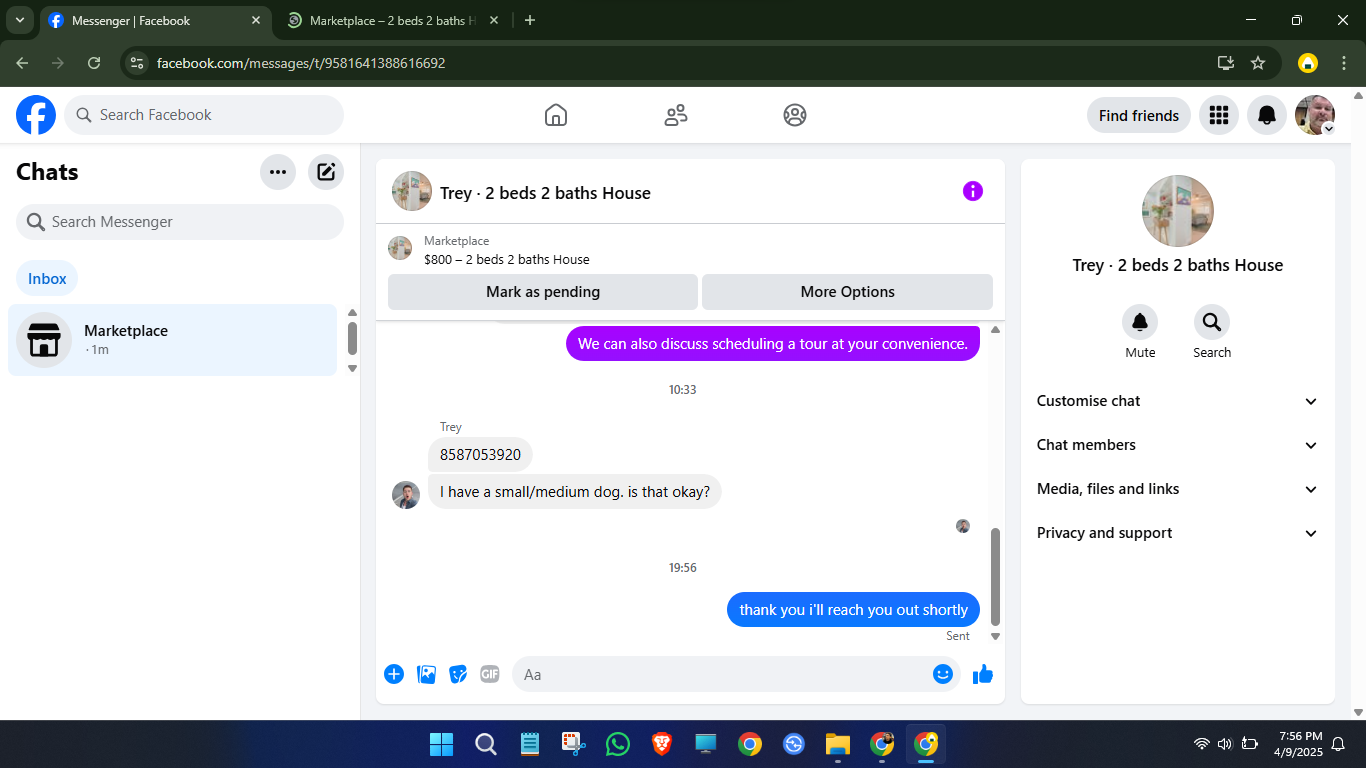
Task: Open the Wi-Fi network tray icon
Action: pyautogui.click(x=1202, y=744)
